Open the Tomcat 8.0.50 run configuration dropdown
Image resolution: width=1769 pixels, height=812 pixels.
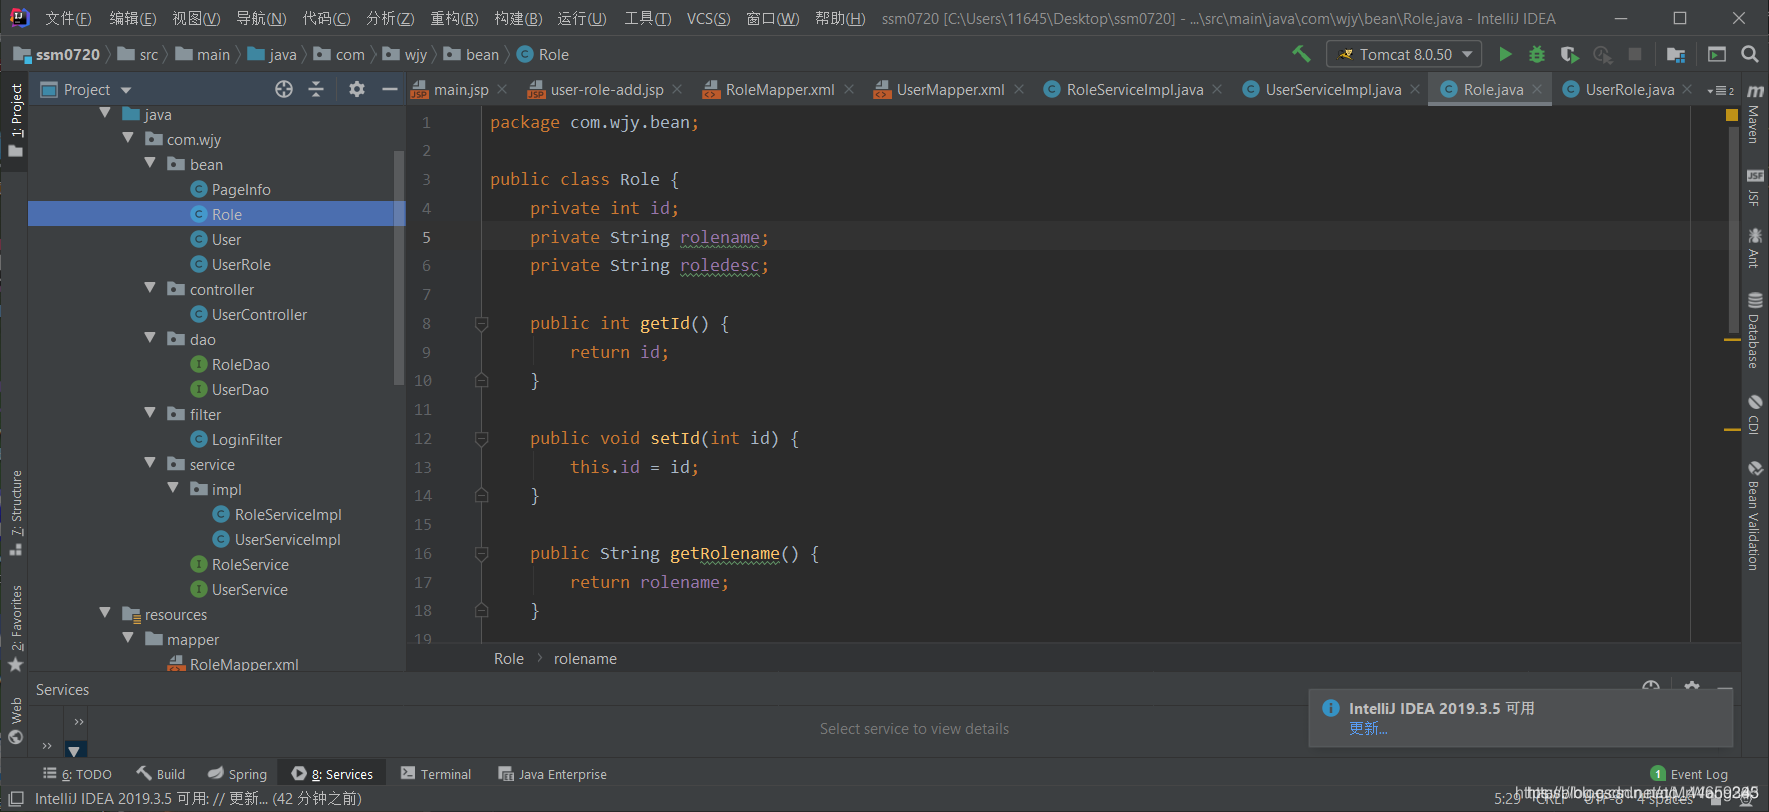coord(1403,54)
